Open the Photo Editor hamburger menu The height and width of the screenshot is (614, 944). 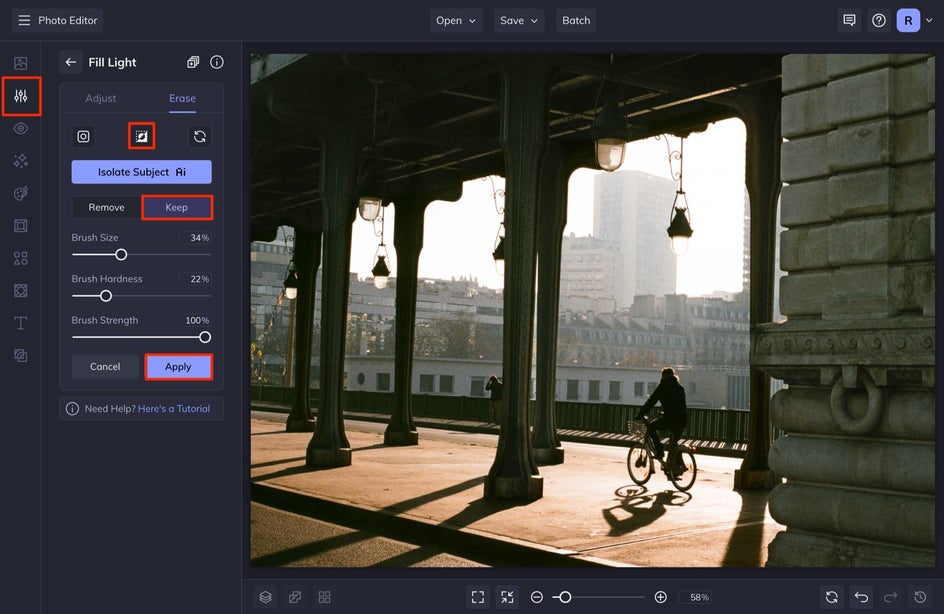(x=24, y=20)
